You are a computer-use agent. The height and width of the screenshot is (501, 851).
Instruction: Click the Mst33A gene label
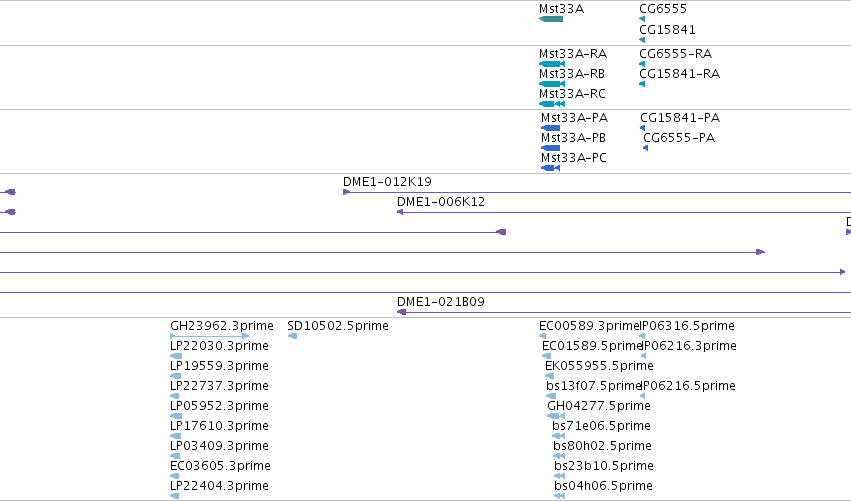(561, 9)
